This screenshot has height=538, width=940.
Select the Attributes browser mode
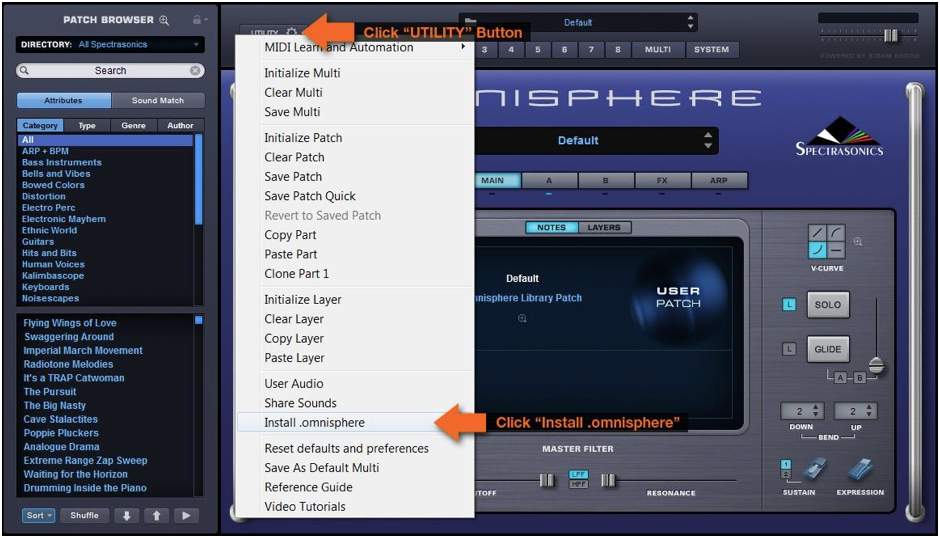(63, 100)
